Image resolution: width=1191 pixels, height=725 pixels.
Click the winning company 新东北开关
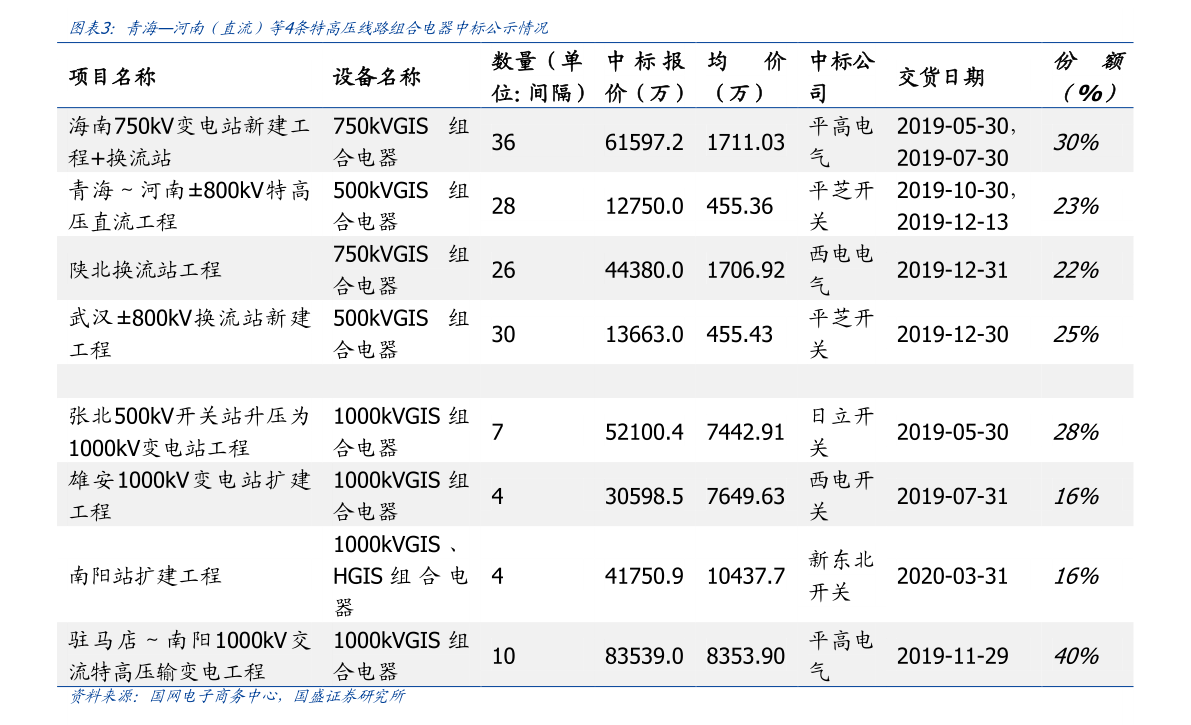(x=842, y=575)
